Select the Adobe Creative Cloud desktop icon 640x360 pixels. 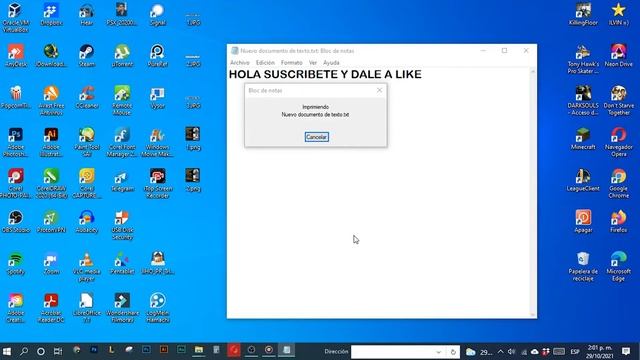pos(16,309)
